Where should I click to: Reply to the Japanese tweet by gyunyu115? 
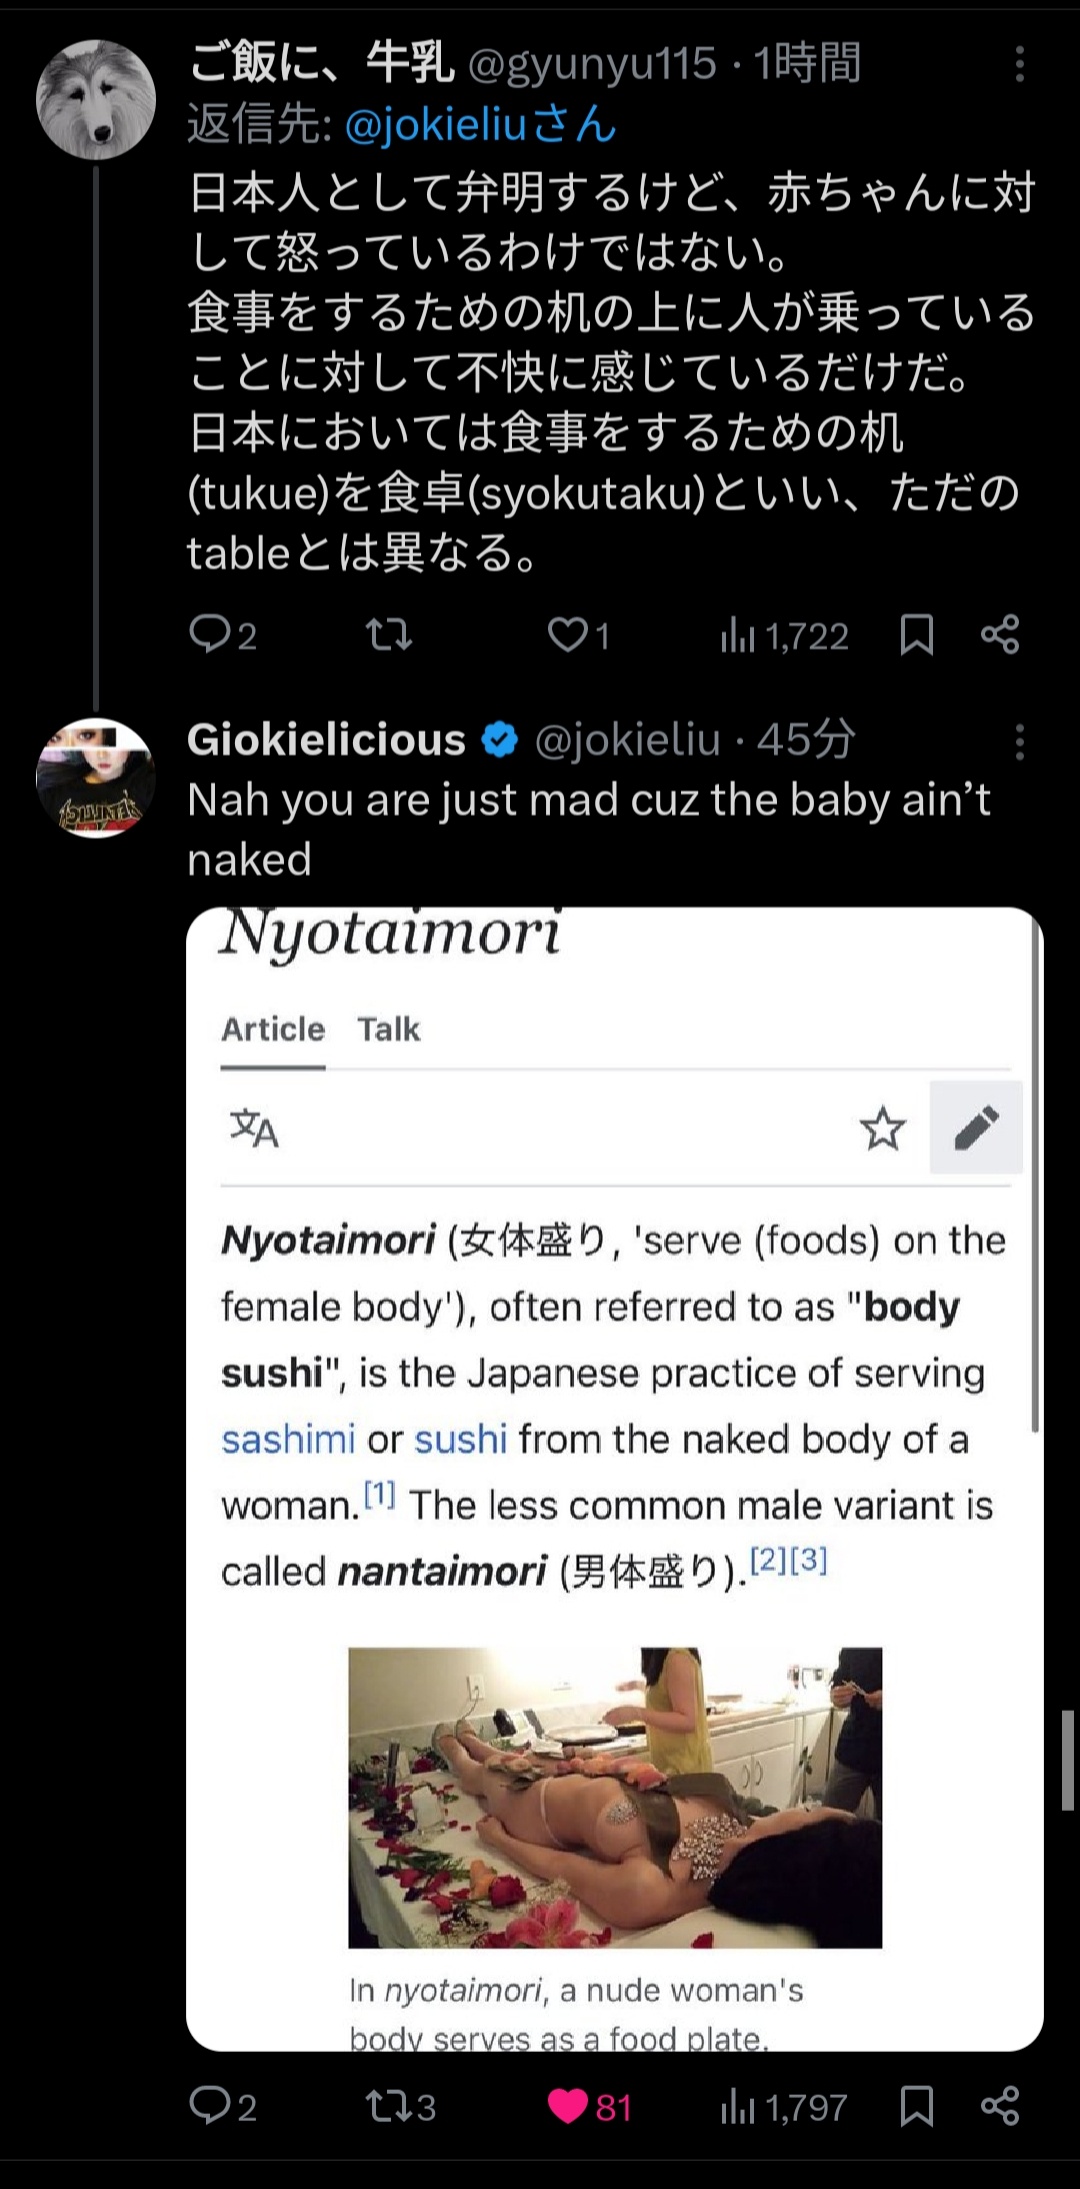(210, 634)
